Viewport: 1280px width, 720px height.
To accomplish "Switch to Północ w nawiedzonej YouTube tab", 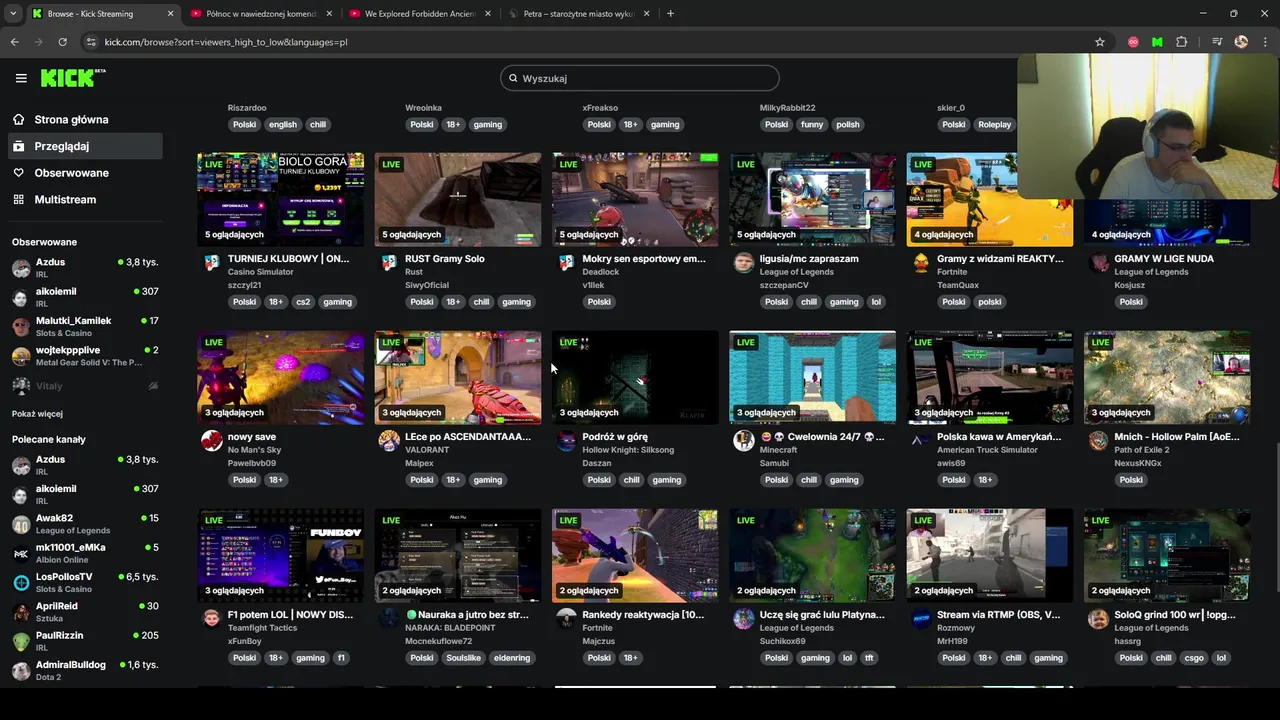I will click(x=261, y=14).
